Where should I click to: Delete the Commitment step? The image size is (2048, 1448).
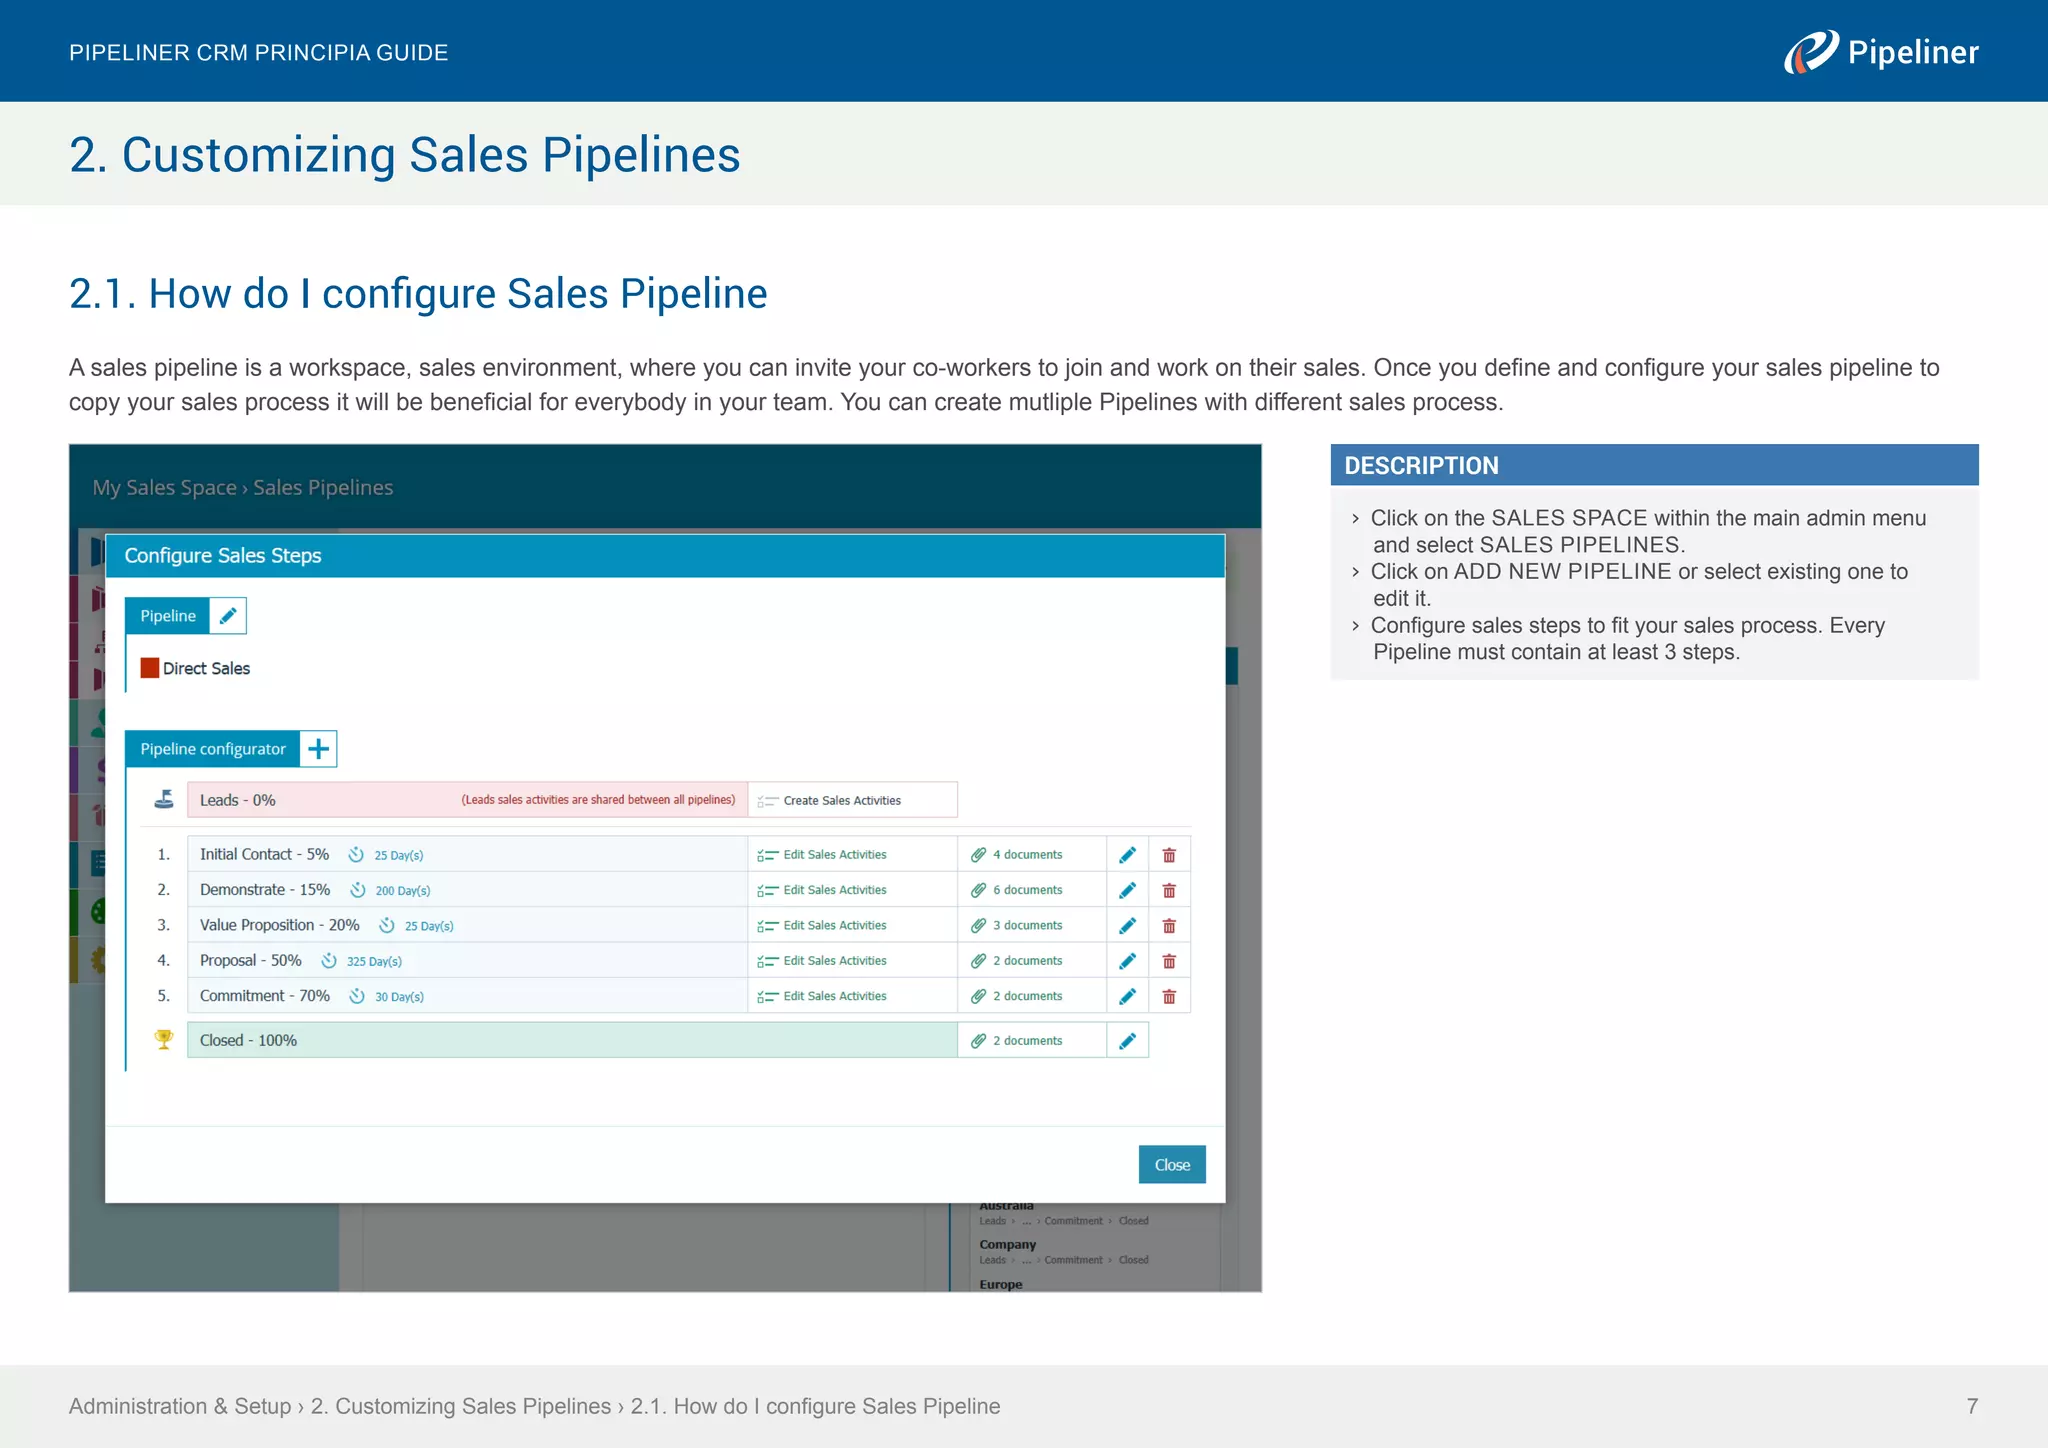tap(1169, 996)
